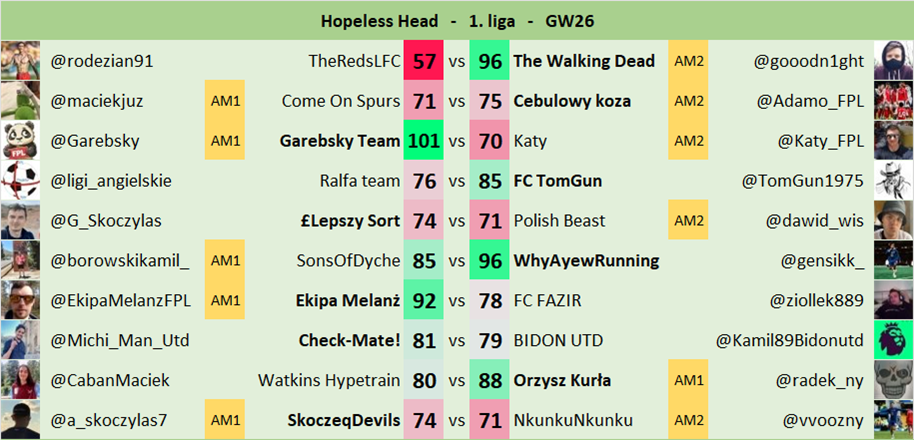Select the Hopeless Head 1. liga GW26 header

(457, 20)
